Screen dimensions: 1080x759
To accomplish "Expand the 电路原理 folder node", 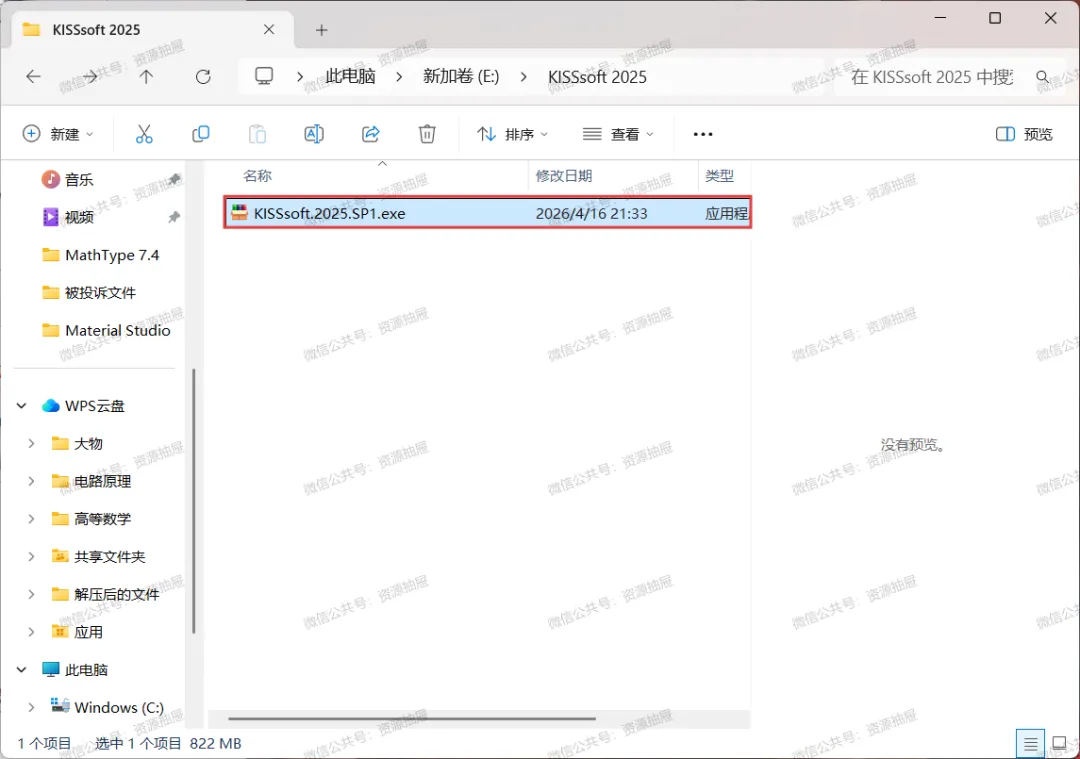I will [x=31, y=481].
